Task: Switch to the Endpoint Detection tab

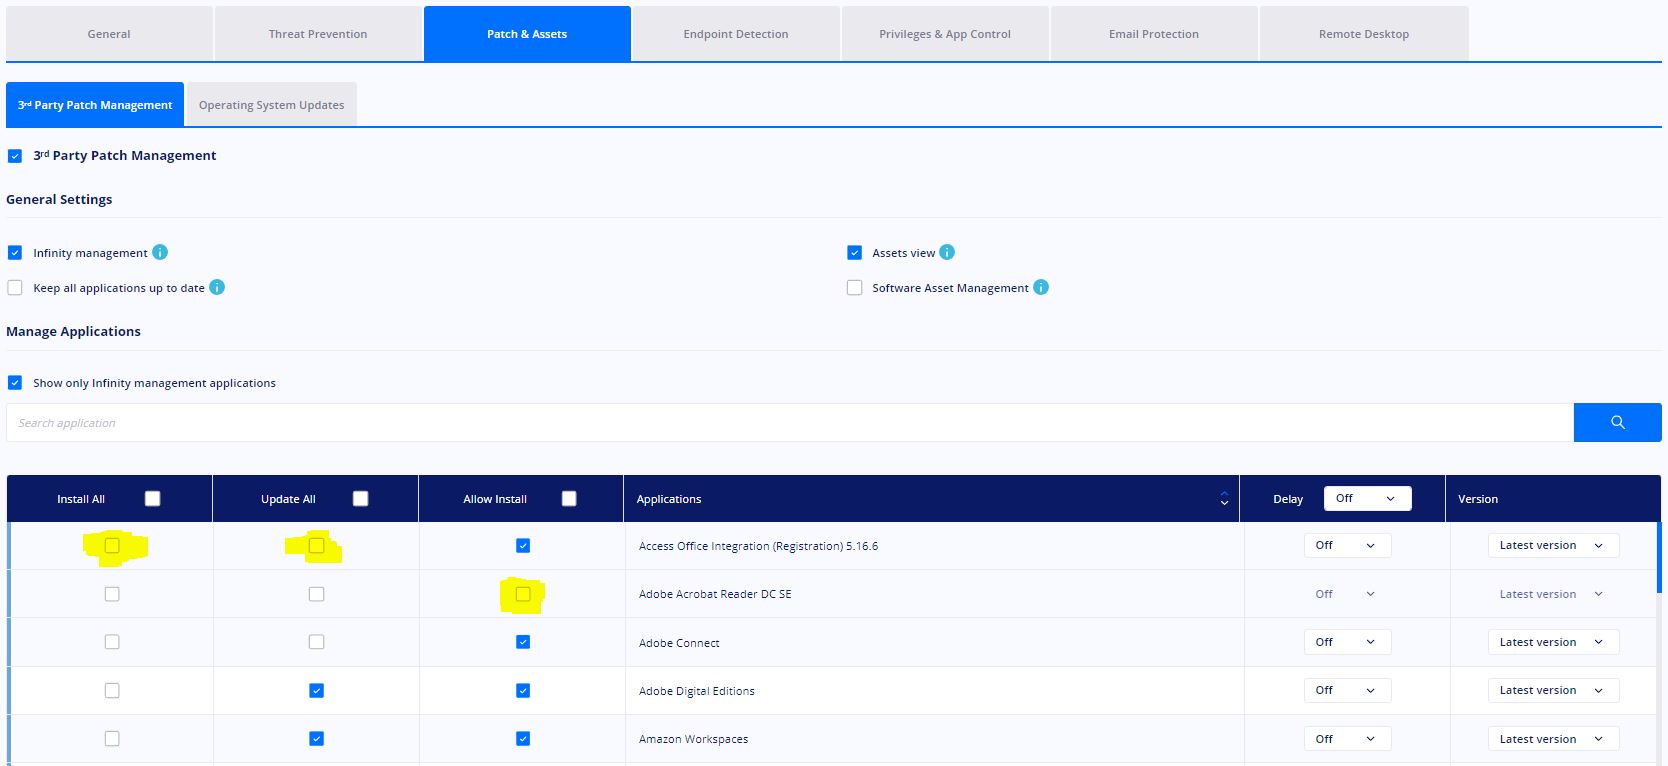Action: [736, 34]
